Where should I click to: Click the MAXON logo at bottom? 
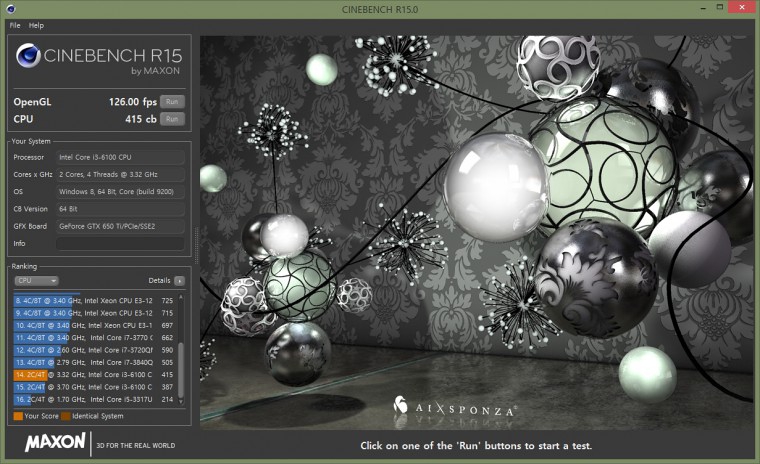[55, 442]
